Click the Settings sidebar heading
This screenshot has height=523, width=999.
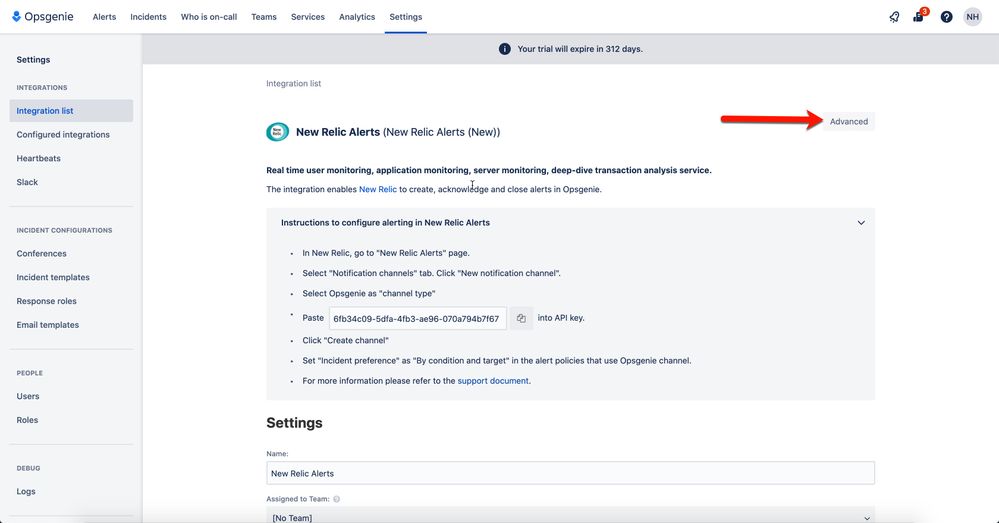pyautogui.click(x=33, y=59)
